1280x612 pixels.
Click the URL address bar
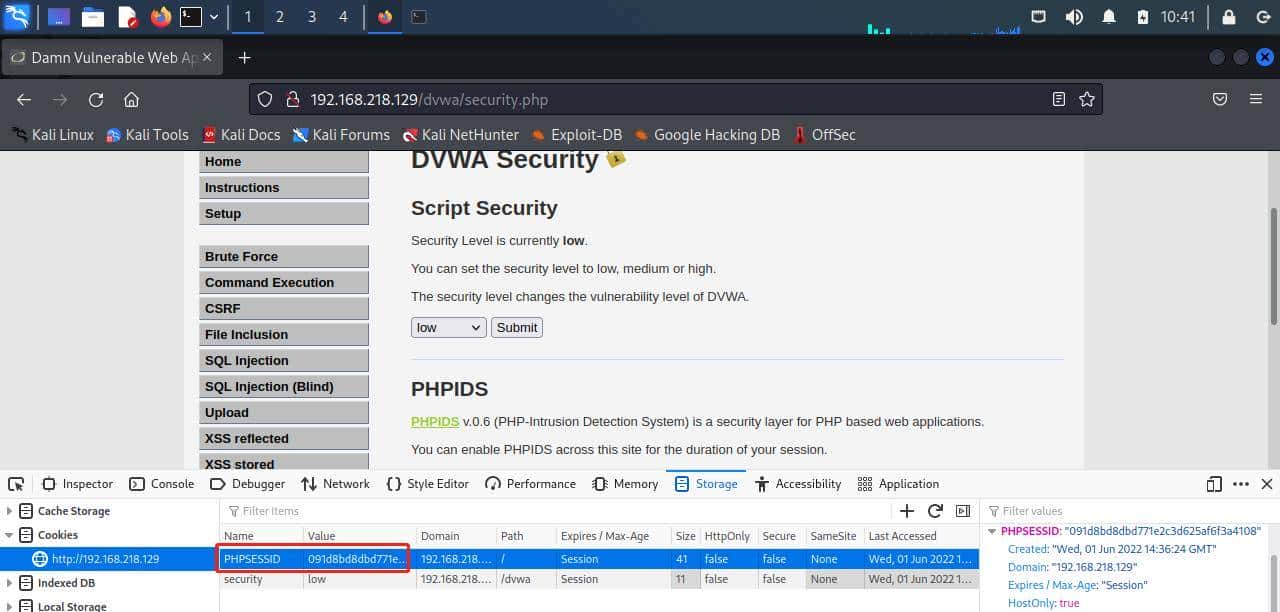tap(675, 99)
